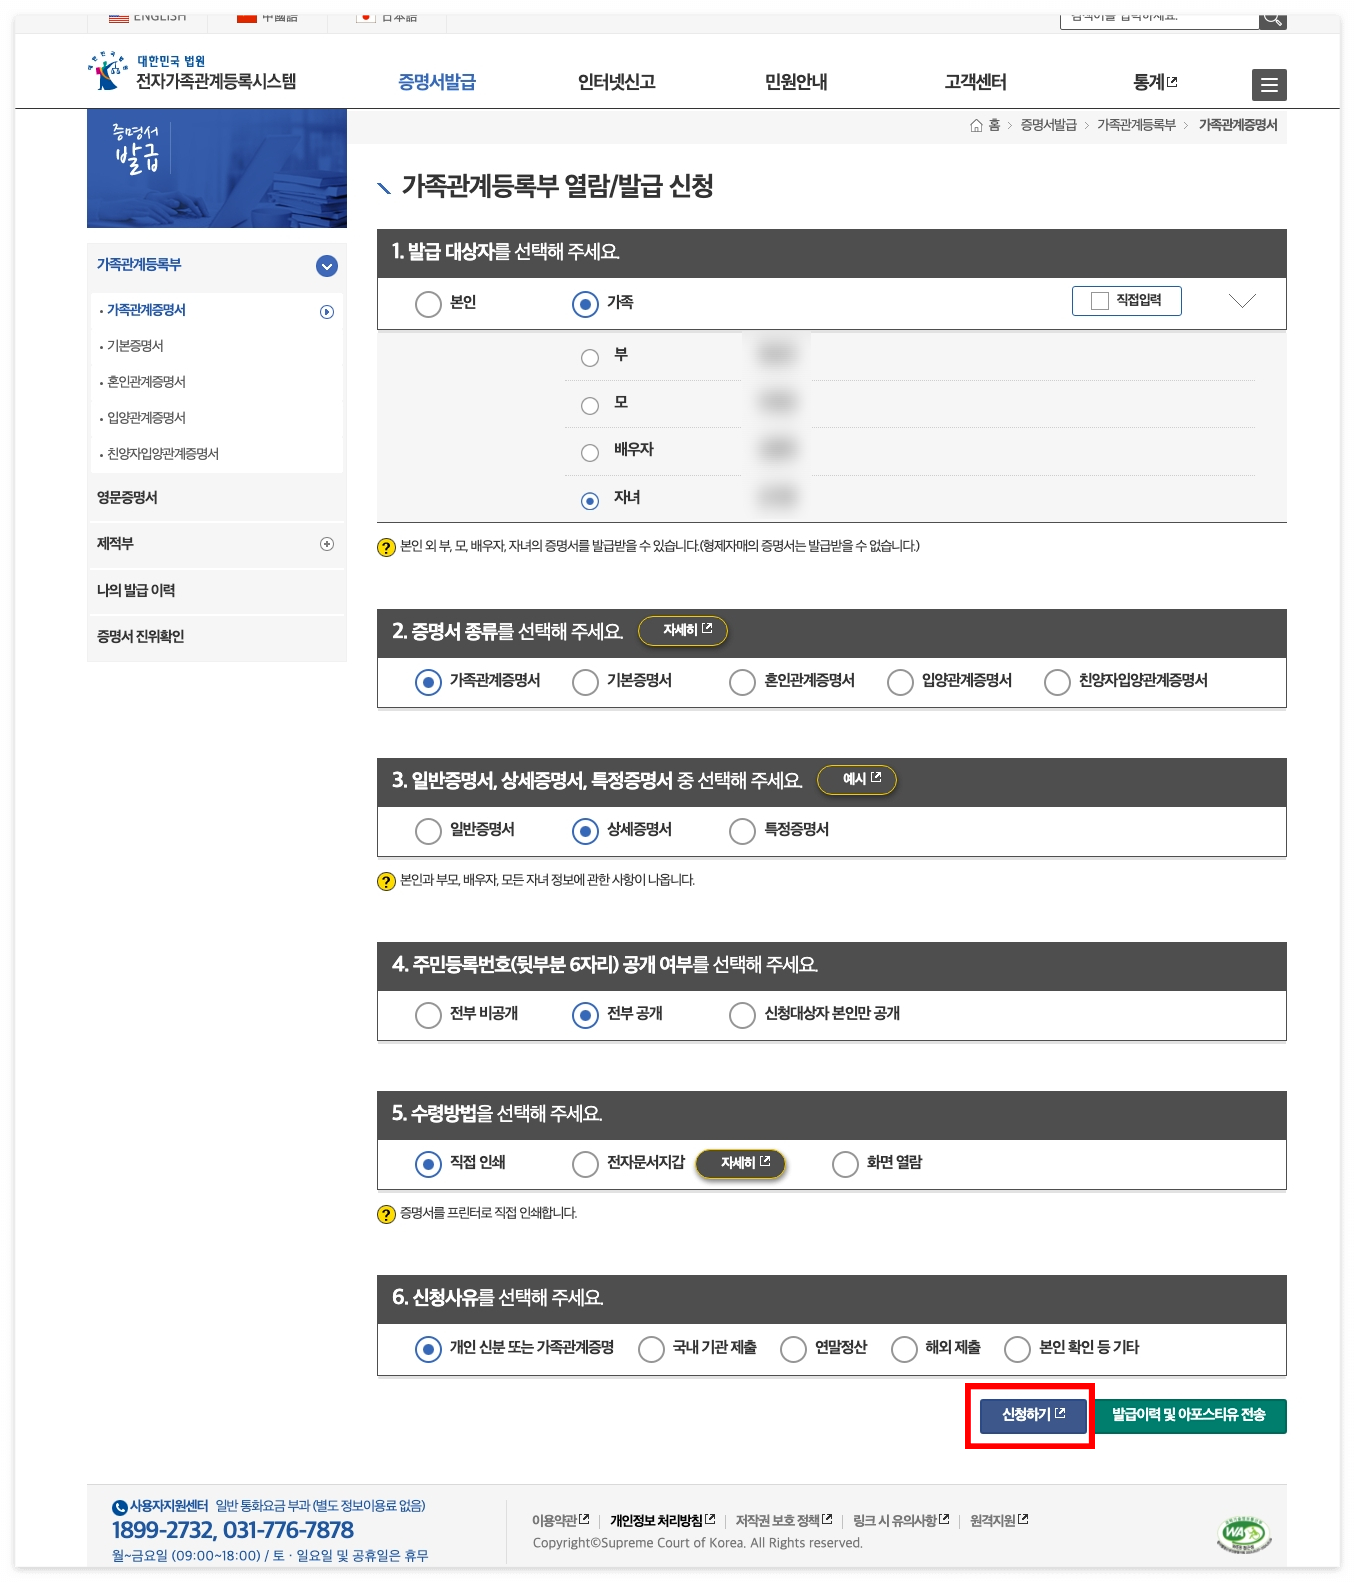Viewport: 1355px width, 1582px height.
Task: Click help icon about printing certificate
Action: click(x=386, y=1214)
